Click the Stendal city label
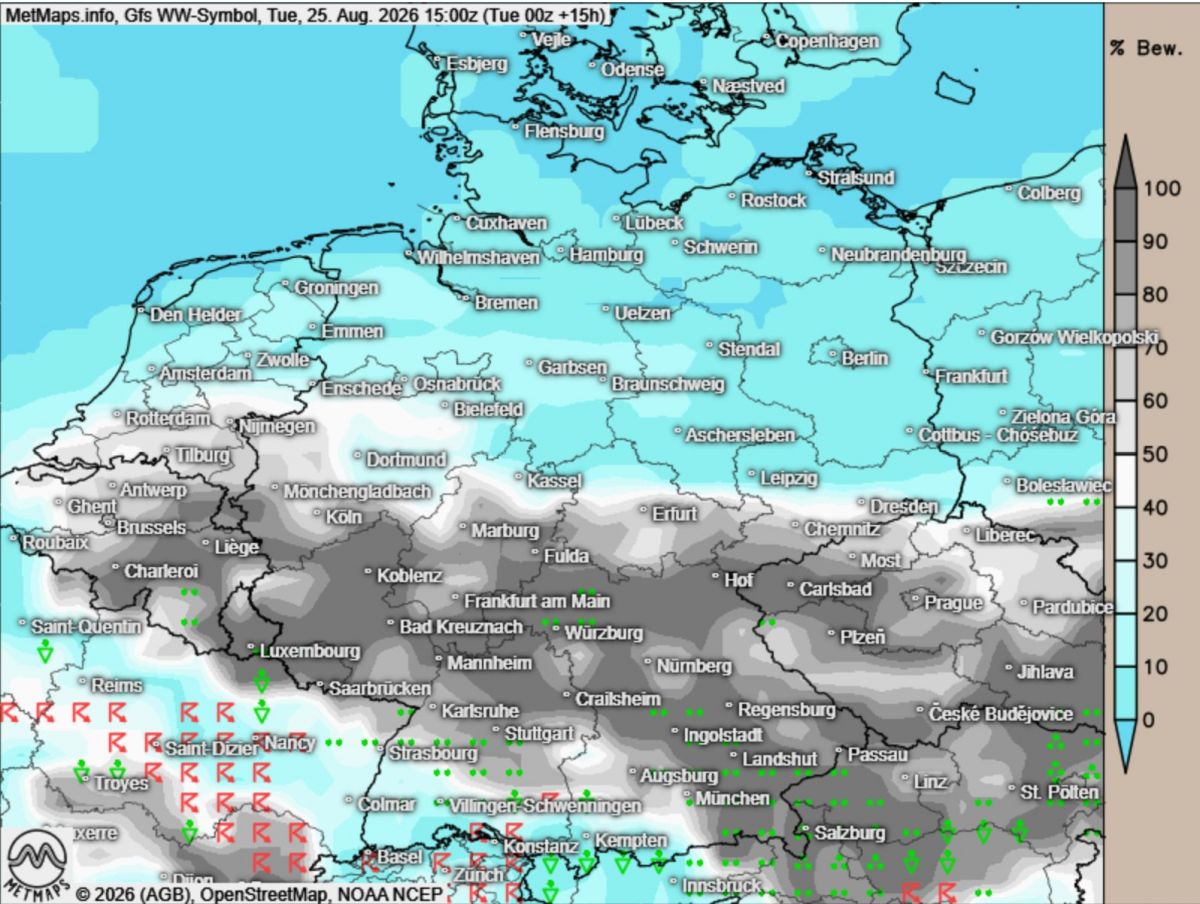This screenshot has height=904, width=1200. 750,349
